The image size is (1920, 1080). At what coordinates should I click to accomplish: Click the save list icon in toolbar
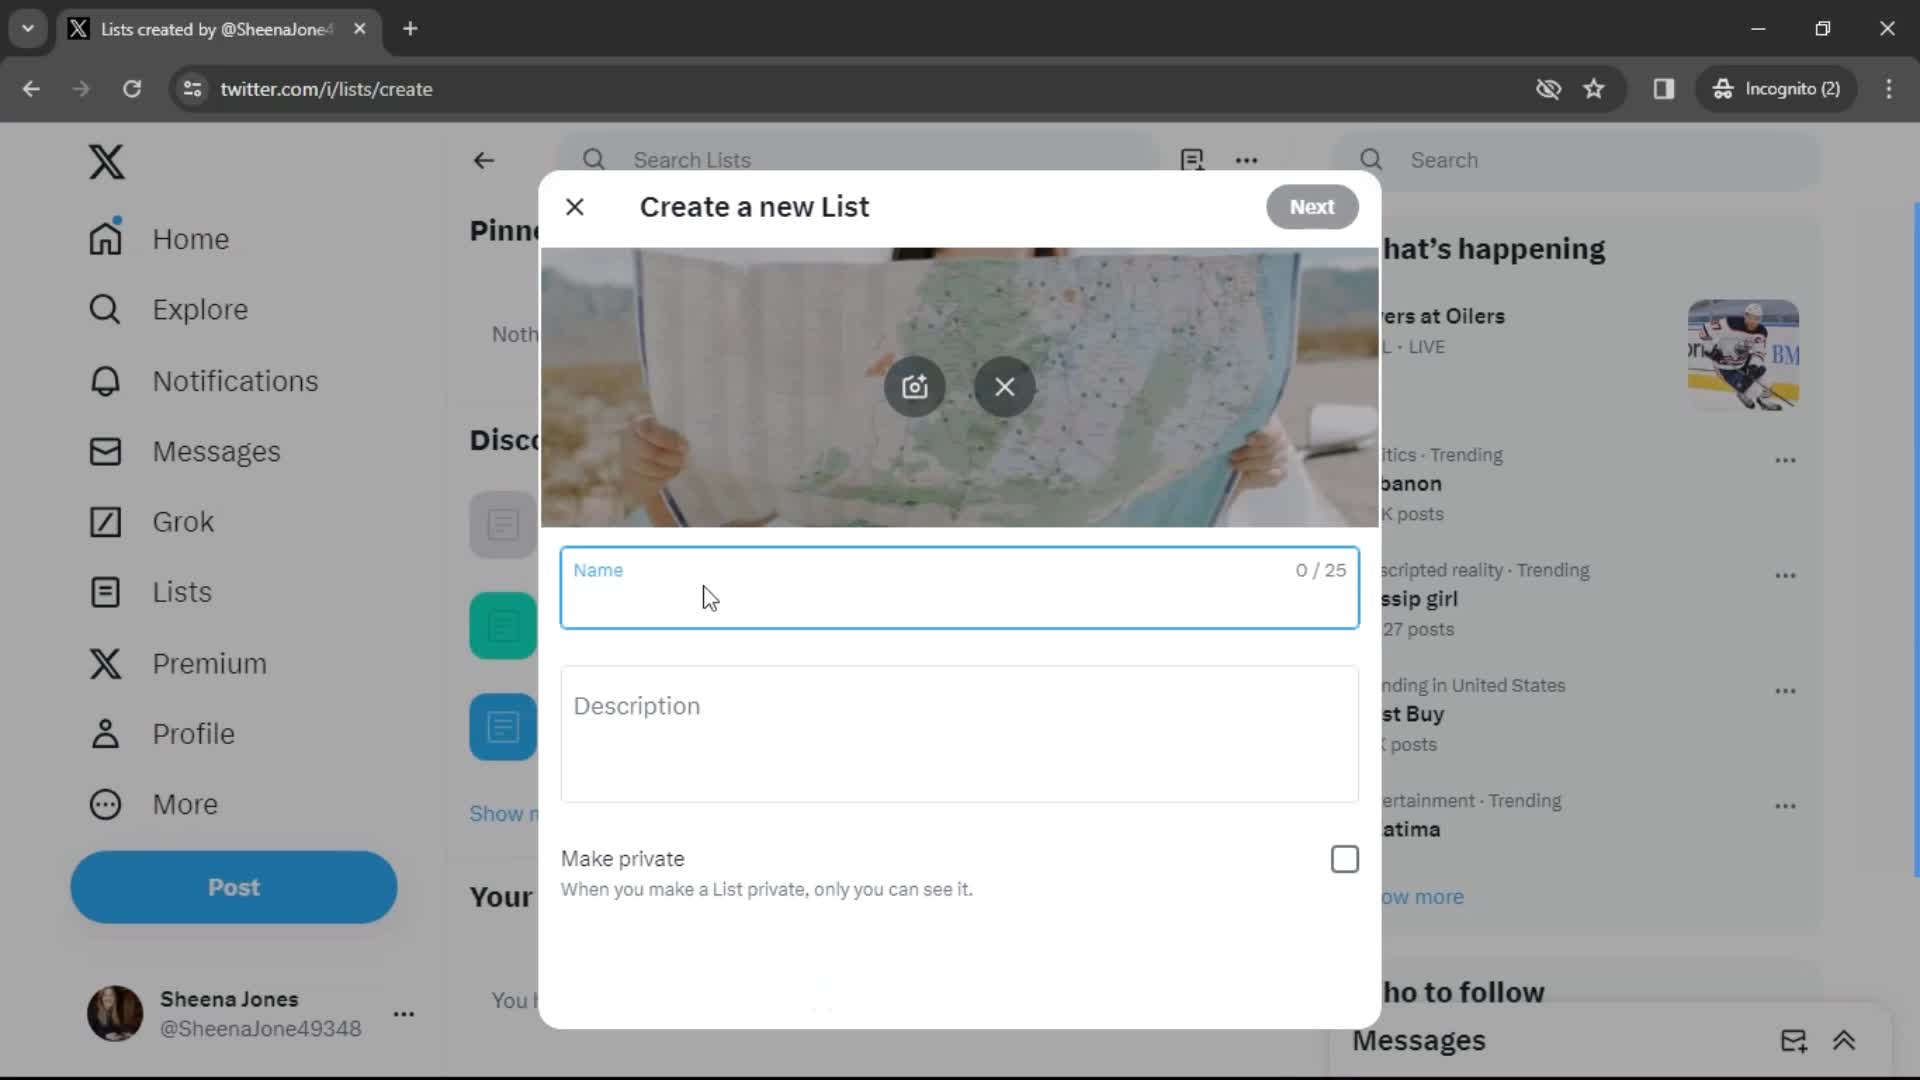tap(1193, 160)
